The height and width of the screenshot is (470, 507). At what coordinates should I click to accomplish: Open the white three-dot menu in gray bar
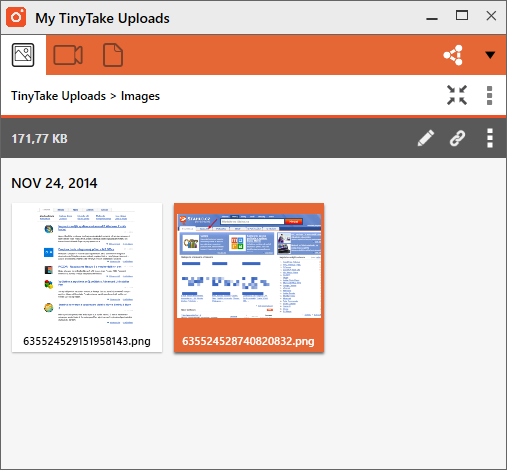coord(490,138)
